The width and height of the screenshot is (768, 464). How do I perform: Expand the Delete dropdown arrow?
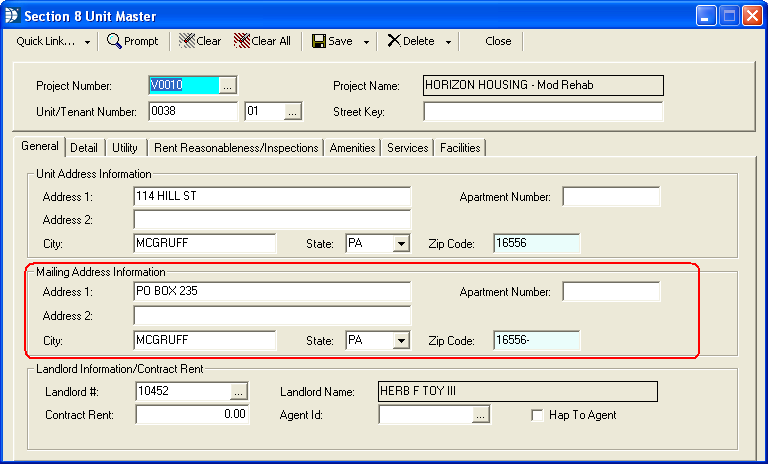coord(448,42)
